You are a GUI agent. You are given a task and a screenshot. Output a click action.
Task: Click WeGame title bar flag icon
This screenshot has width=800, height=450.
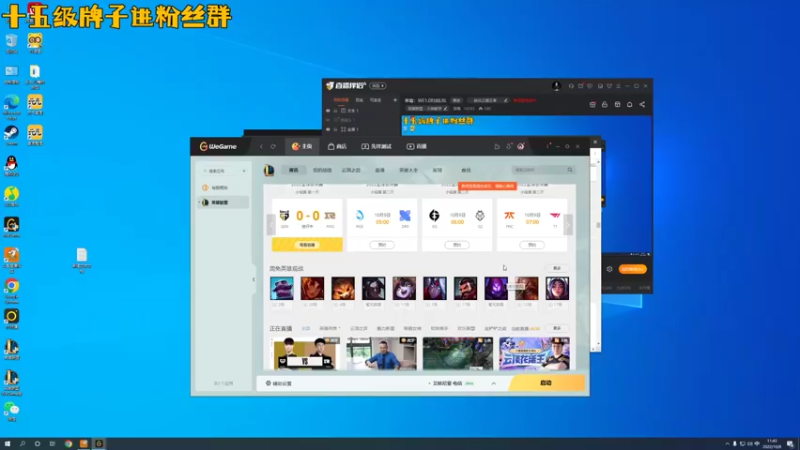[x=497, y=146]
